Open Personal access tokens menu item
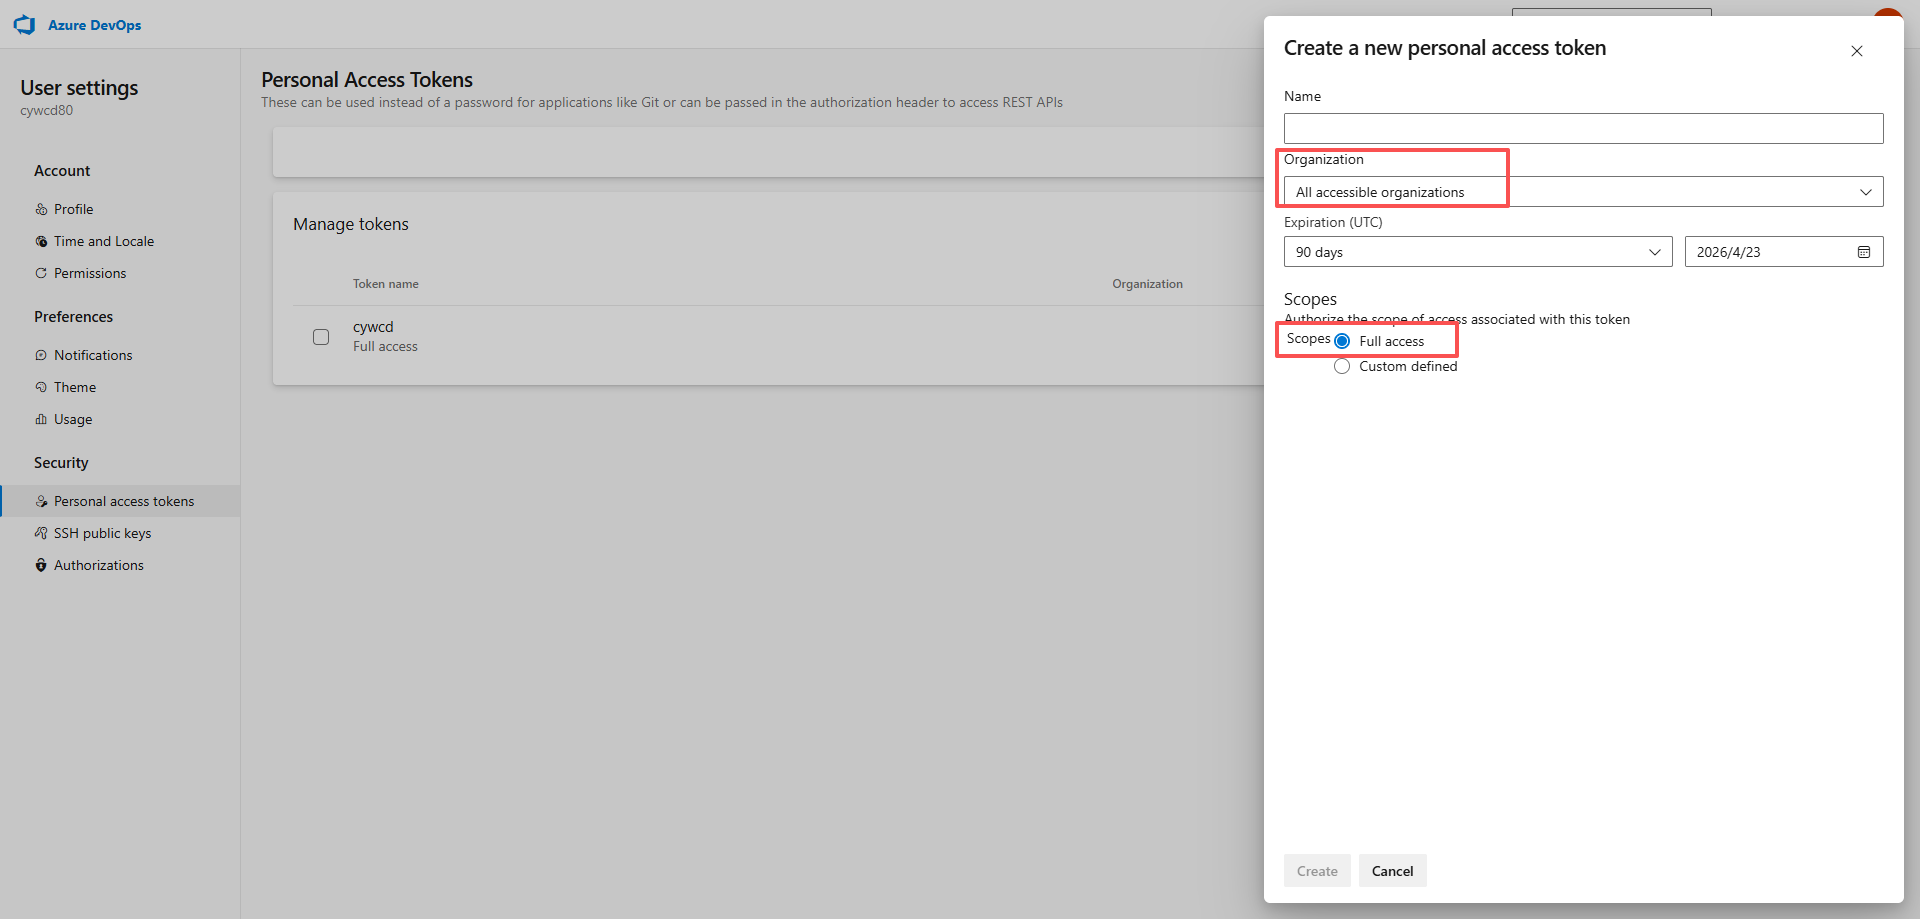Image resolution: width=1920 pixels, height=919 pixels. coord(124,501)
